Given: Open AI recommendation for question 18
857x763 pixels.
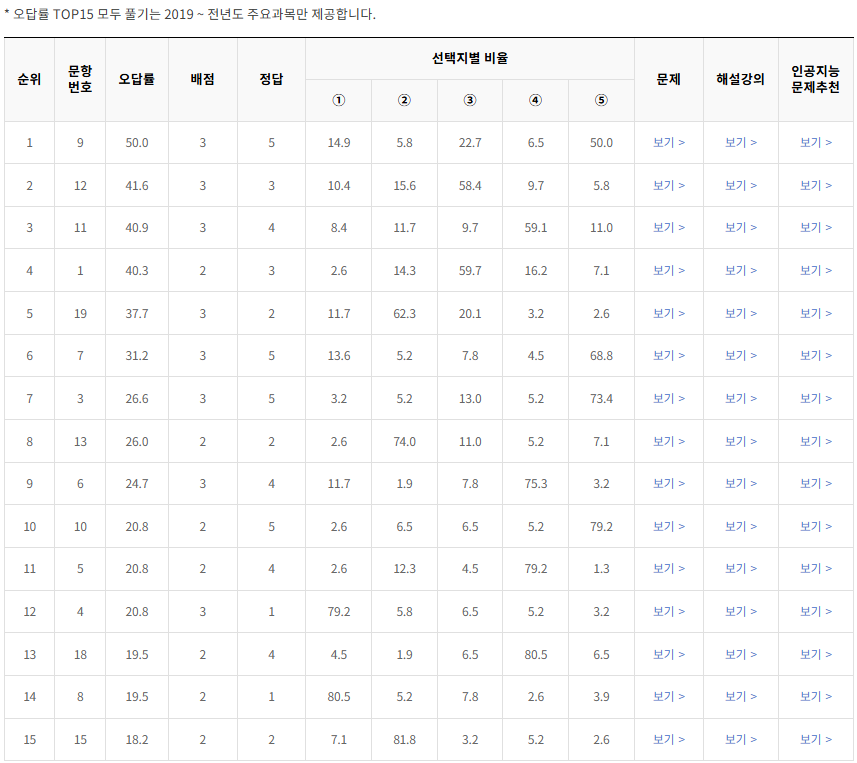Looking at the screenshot, I should pos(816,655).
